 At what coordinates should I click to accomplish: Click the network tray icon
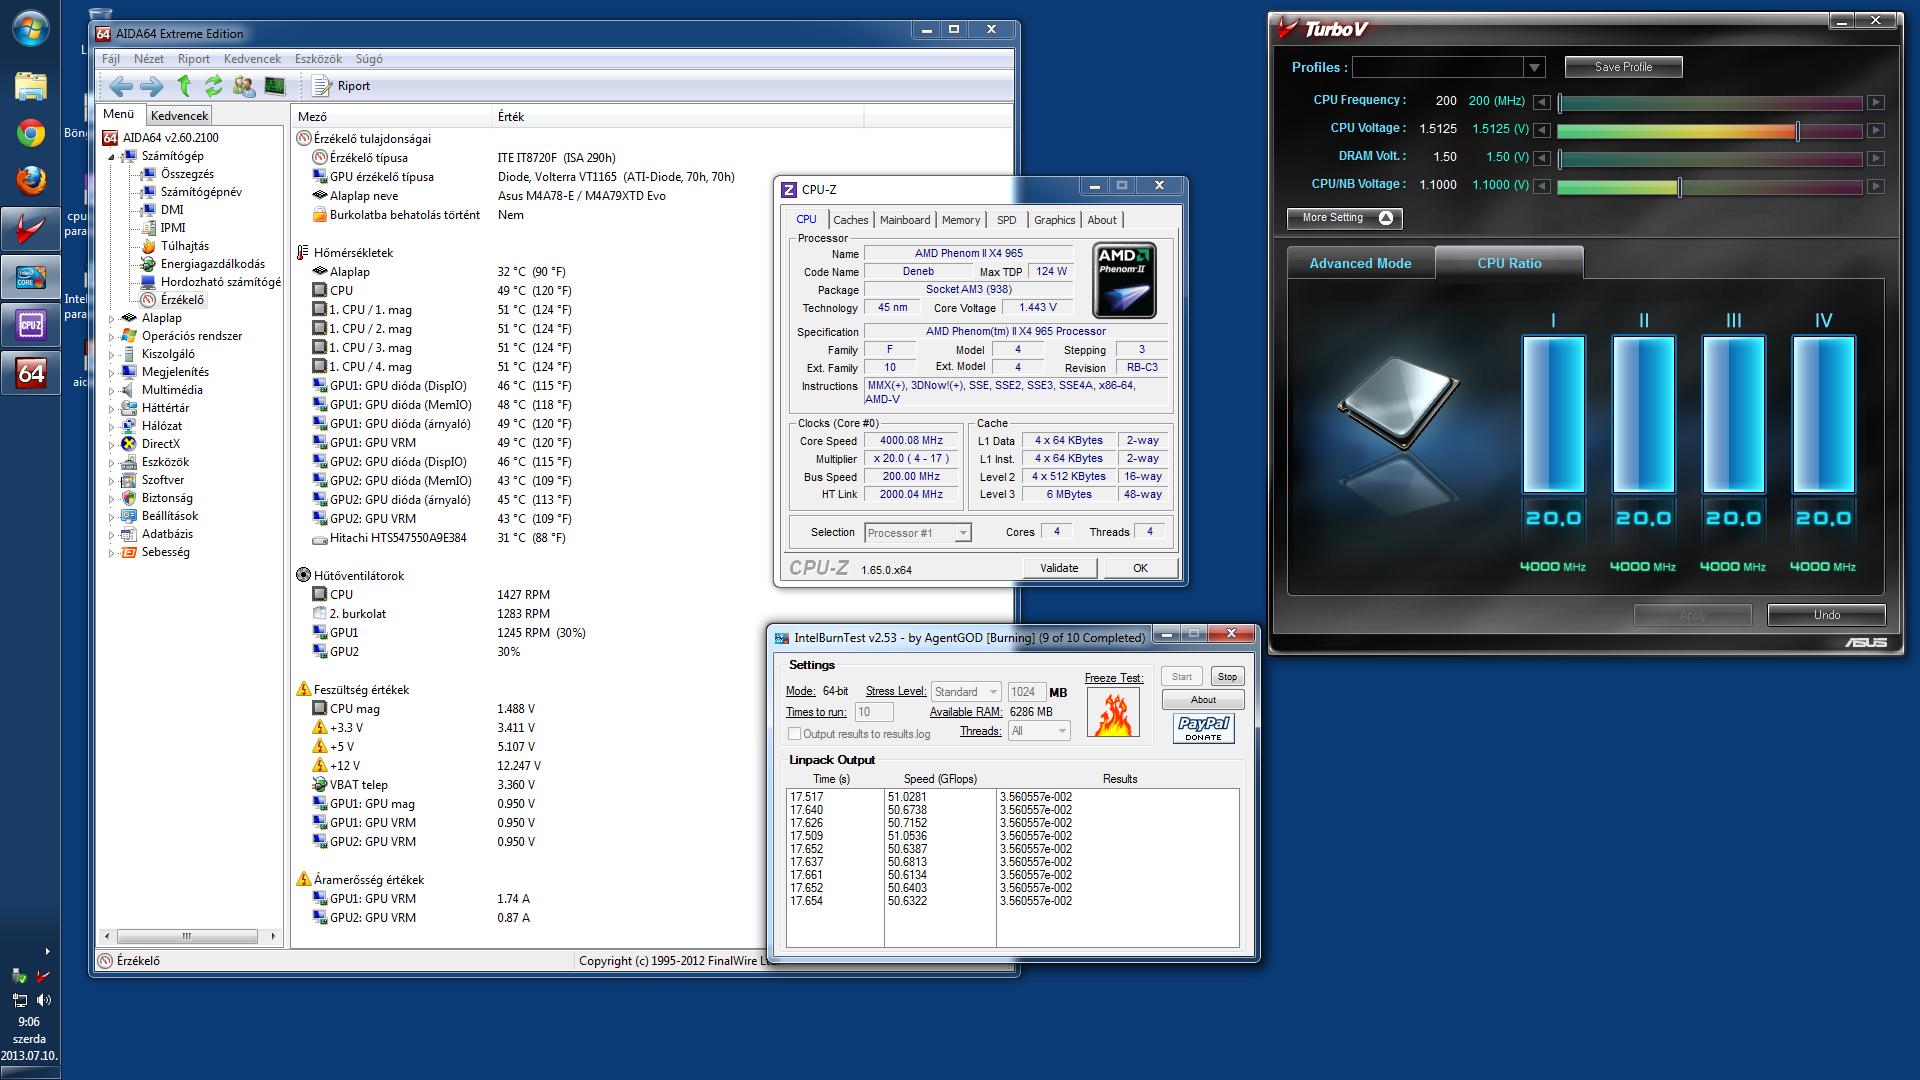(x=19, y=999)
